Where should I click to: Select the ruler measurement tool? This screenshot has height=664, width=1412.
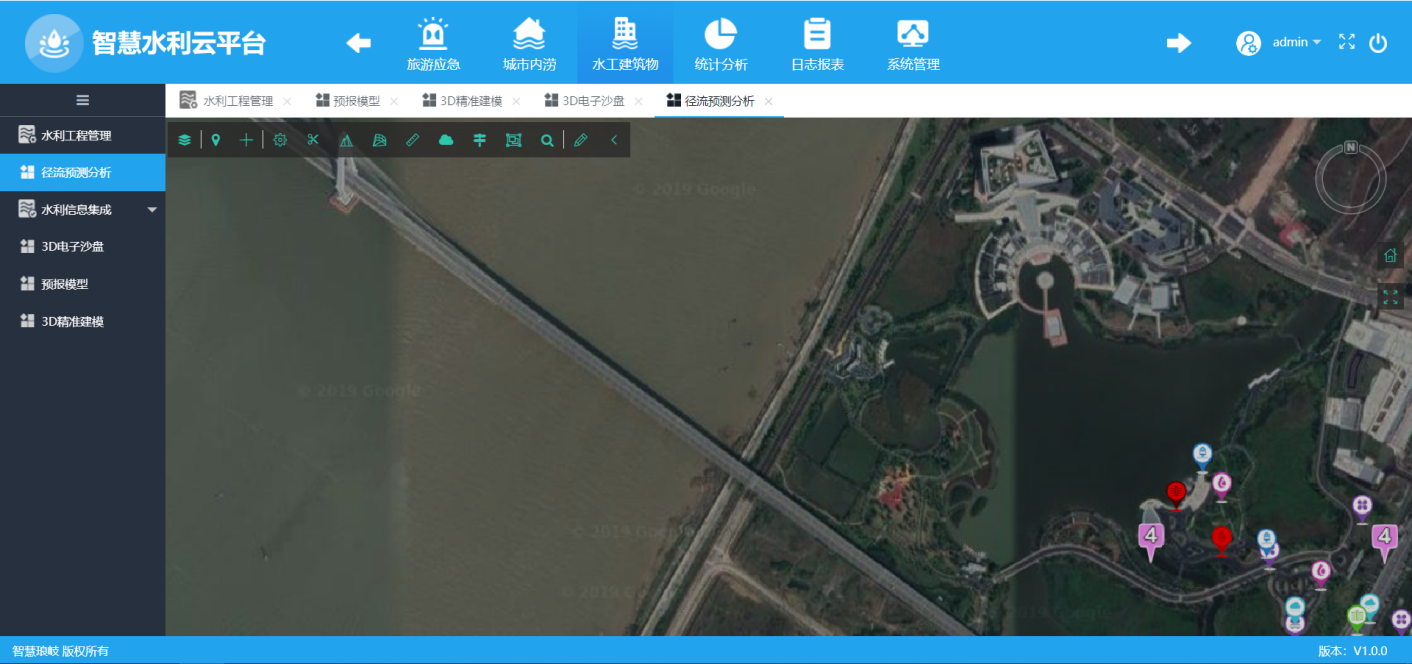tap(413, 140)
